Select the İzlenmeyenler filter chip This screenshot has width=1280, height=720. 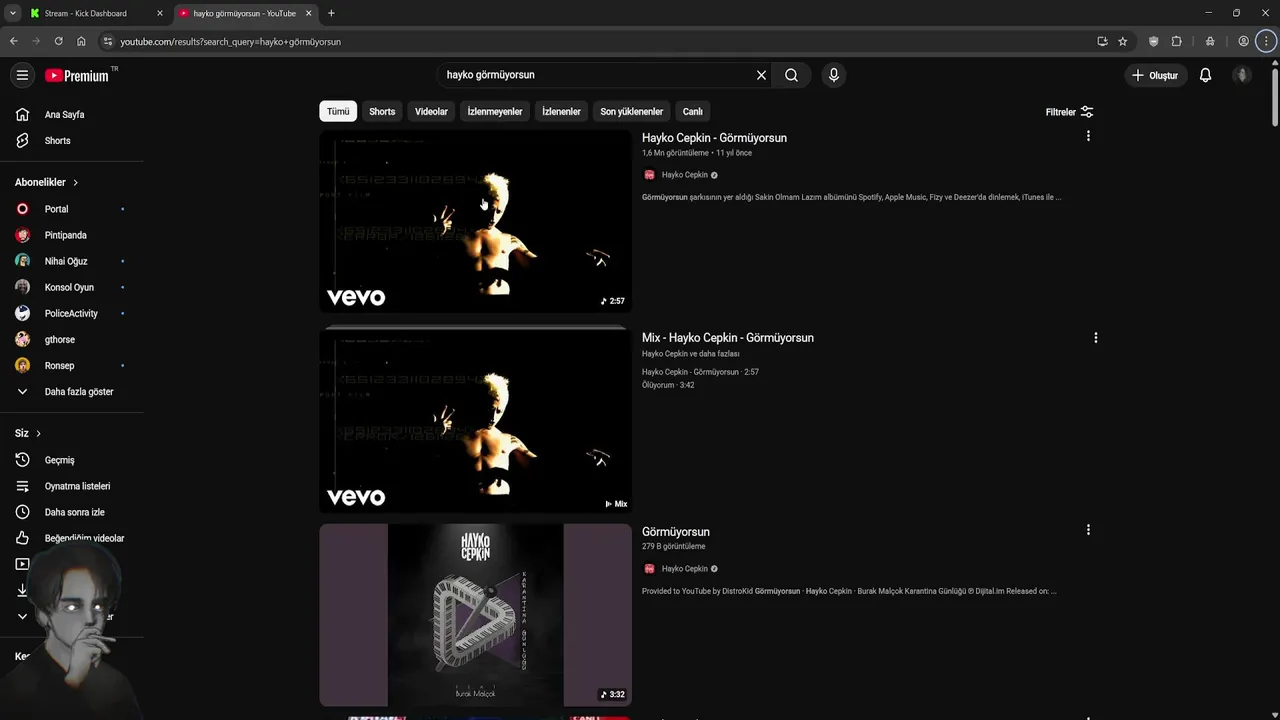(x=495, y=111)
